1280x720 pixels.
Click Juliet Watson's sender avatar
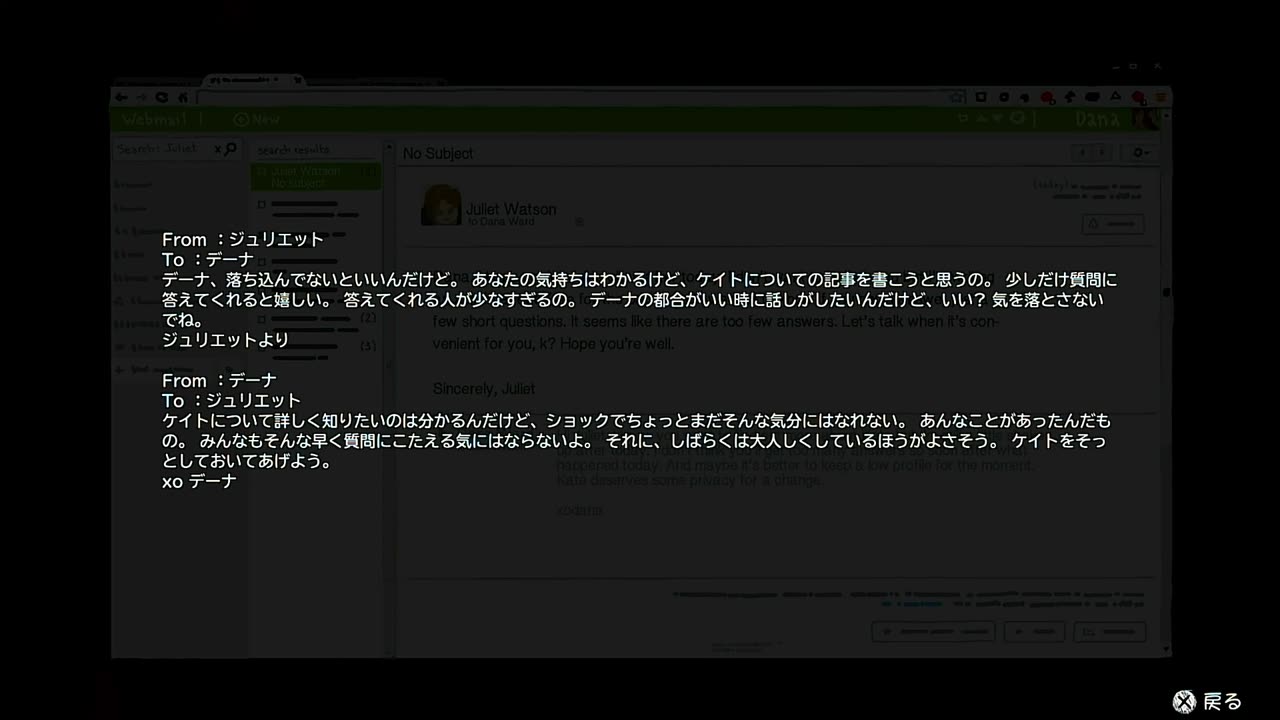[x=441, y=205]
